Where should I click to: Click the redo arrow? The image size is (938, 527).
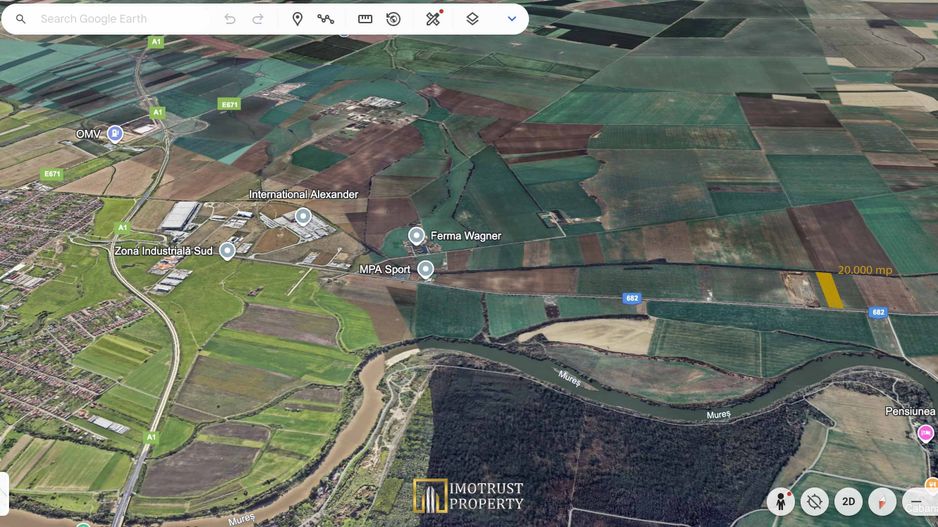[x=258, y=19]
